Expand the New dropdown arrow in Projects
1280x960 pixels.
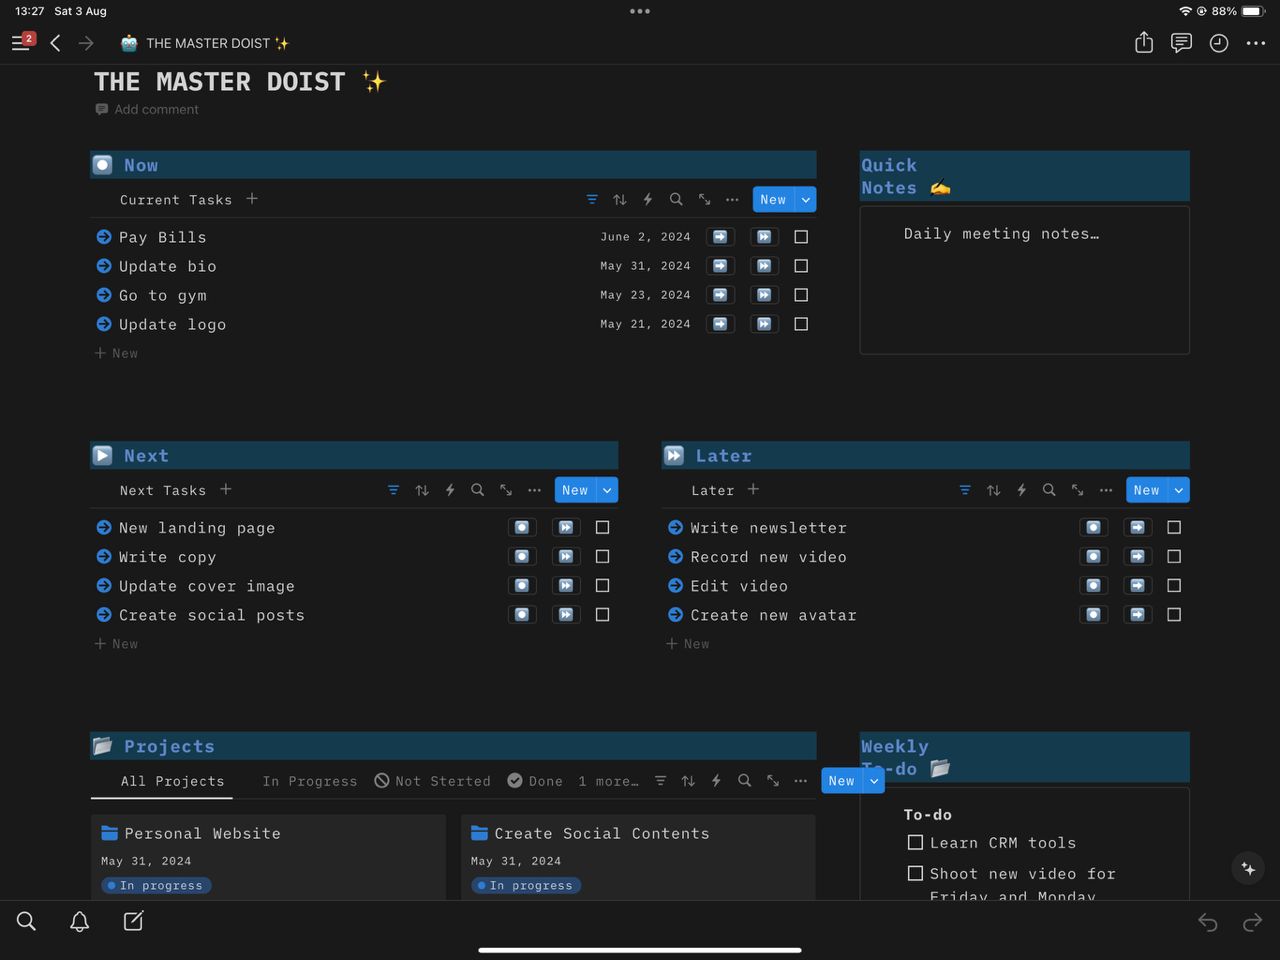pos(874,781)
